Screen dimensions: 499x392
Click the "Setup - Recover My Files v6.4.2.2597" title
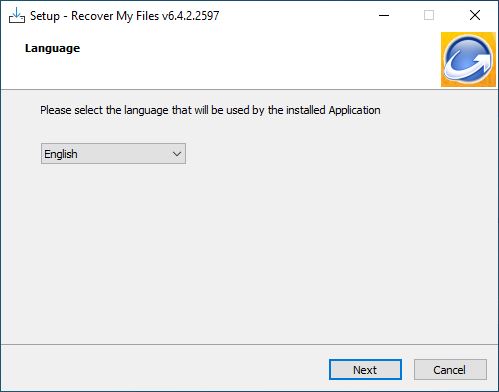(125, 16)
